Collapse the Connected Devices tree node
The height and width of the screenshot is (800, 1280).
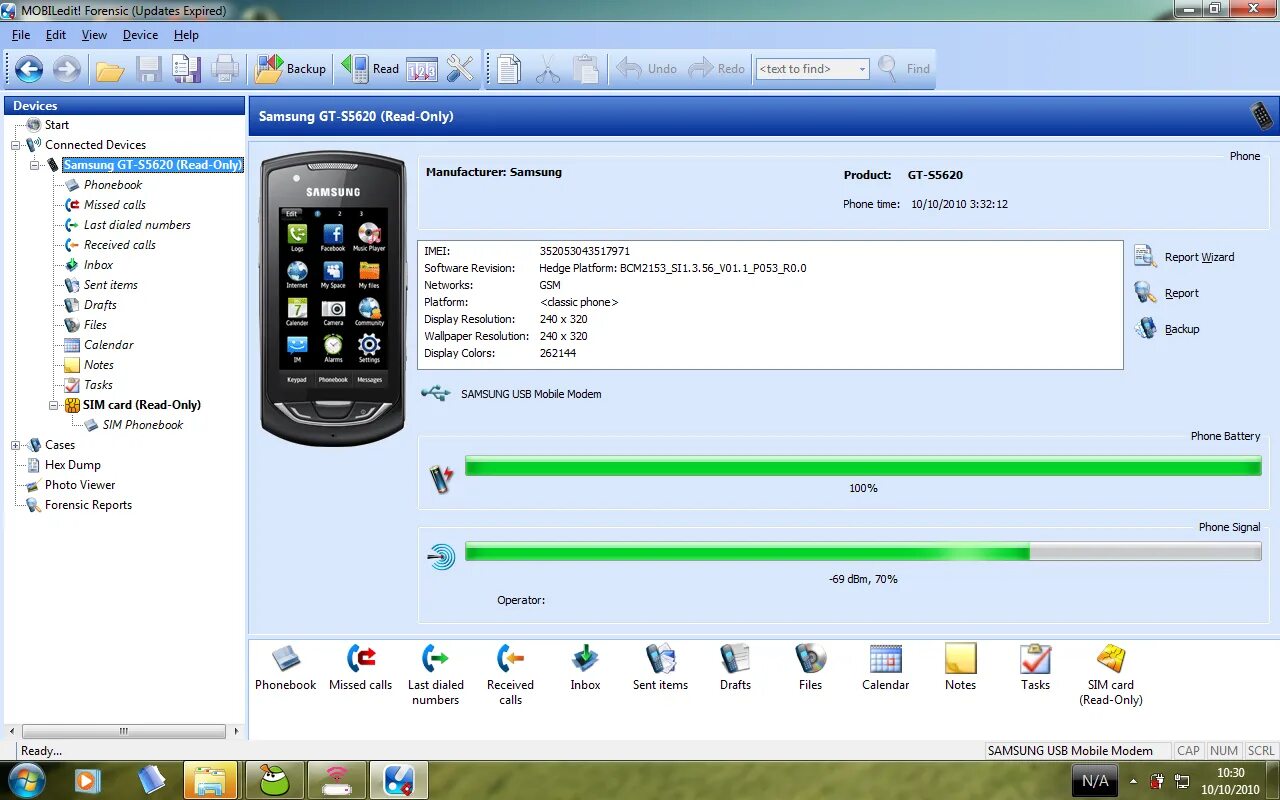(15, 145)
